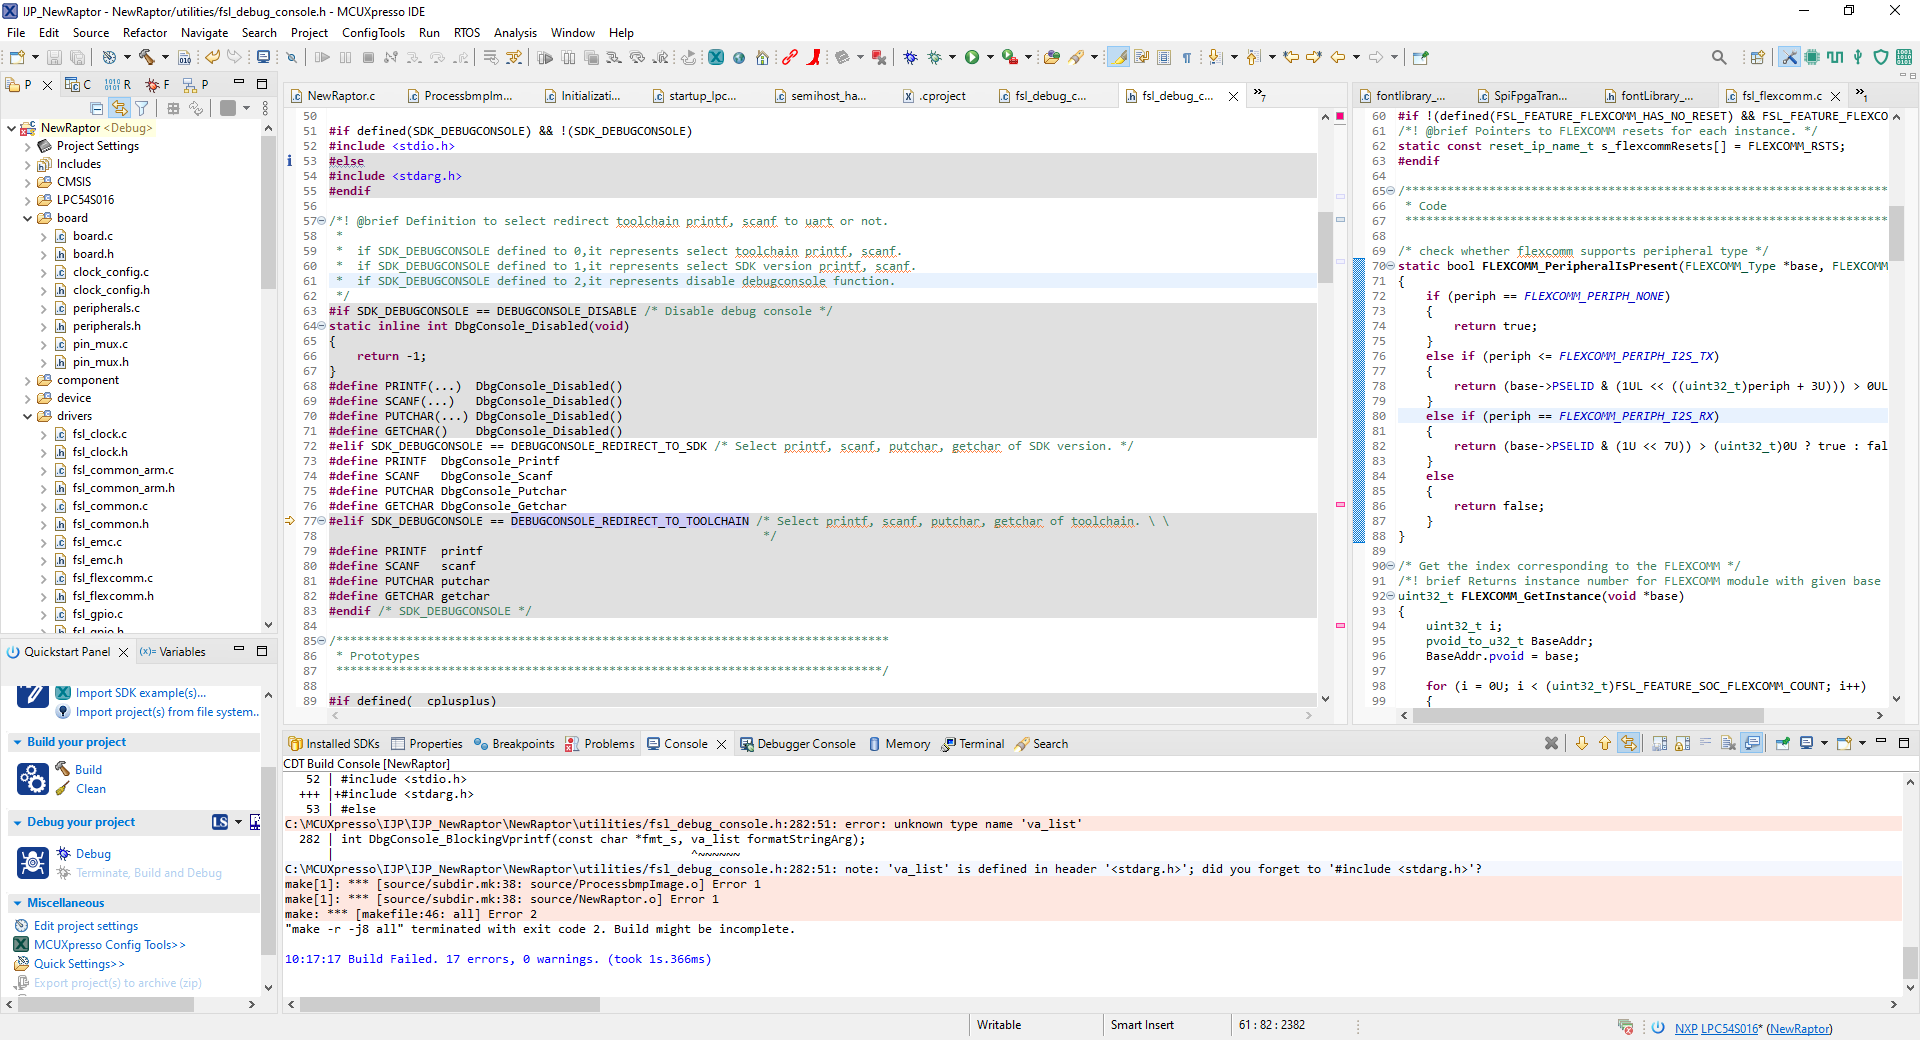Viewport: 1920px width, 1040px height.
Task: Click the hammer Build icon in the toolbar
Action: coord(147,57)
